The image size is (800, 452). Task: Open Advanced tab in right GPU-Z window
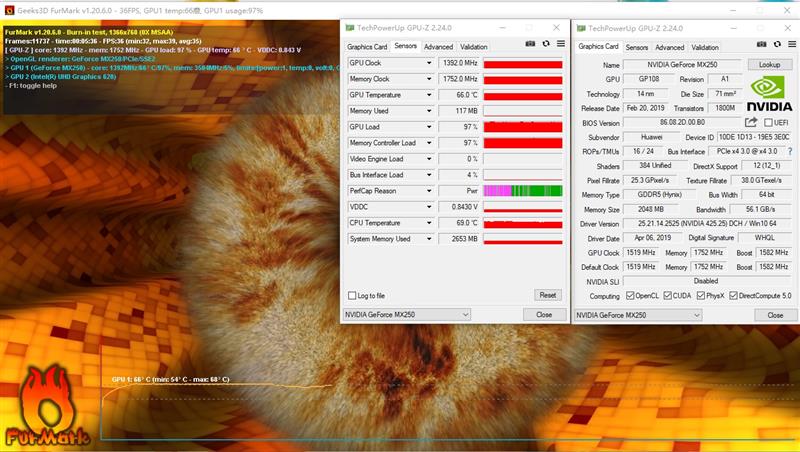point(669,47)
